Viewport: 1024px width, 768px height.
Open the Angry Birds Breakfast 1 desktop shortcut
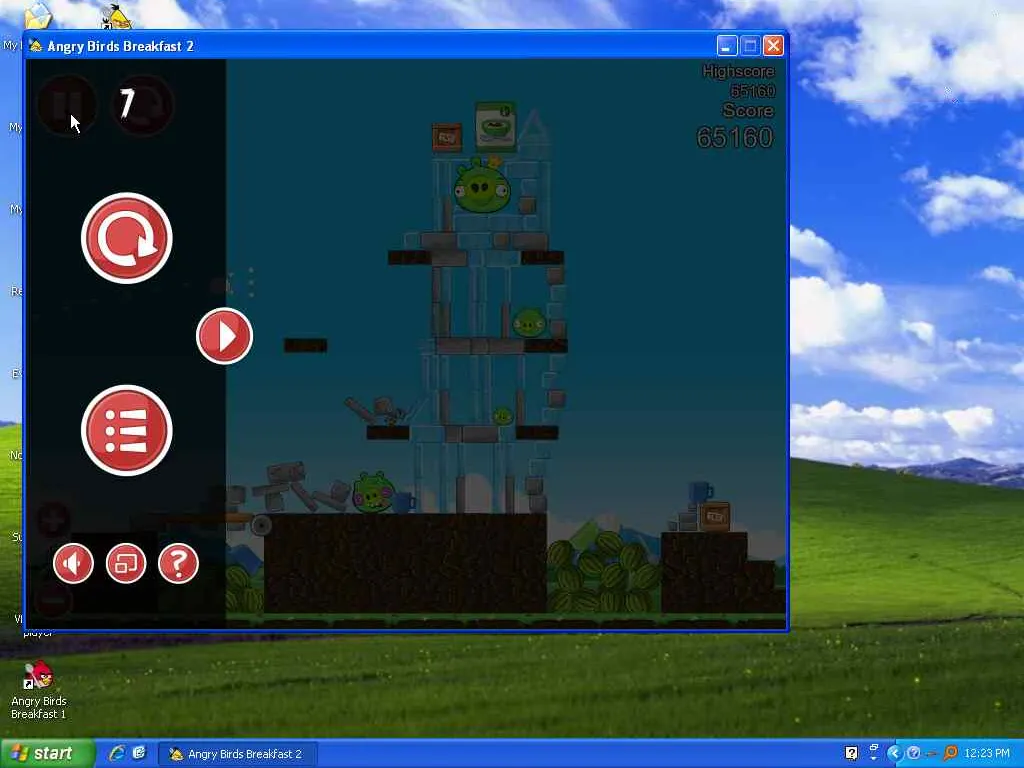(39, 690)
